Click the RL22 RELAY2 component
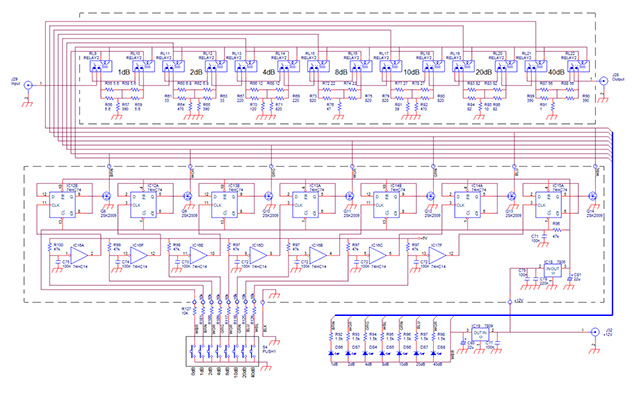 [x=578, y=66]
